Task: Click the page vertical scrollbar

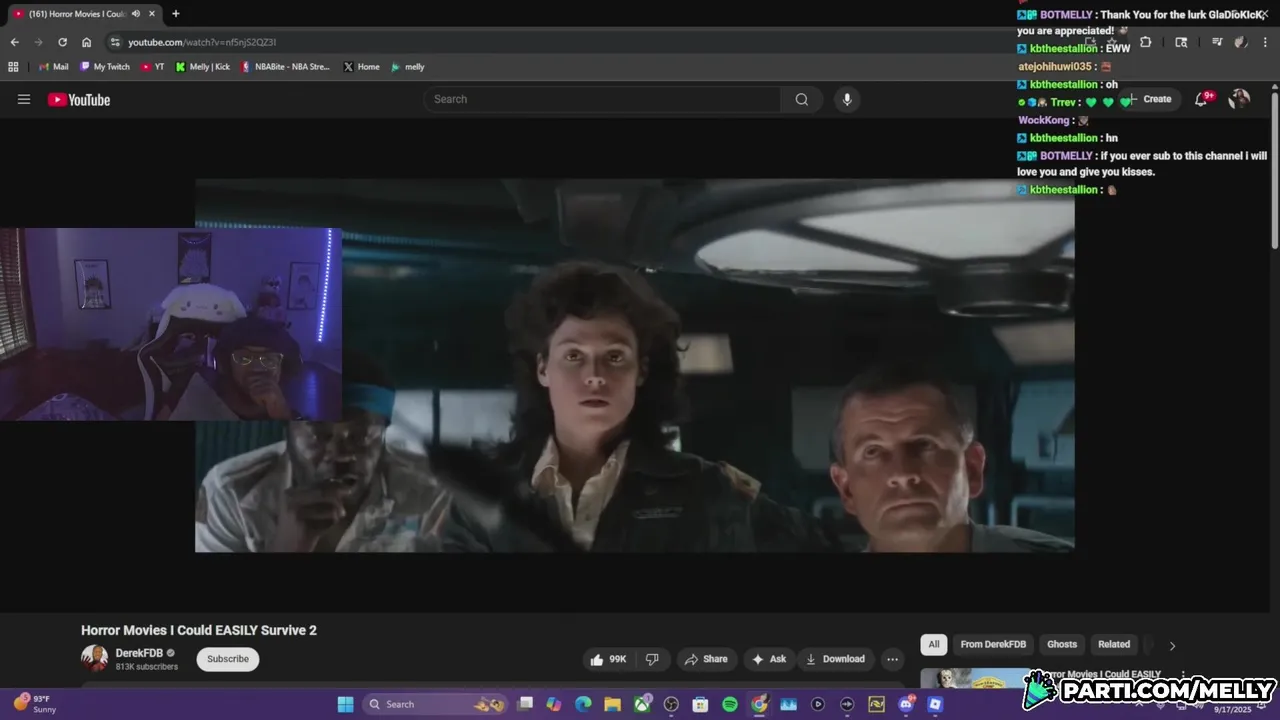Action: point(1274,170)
